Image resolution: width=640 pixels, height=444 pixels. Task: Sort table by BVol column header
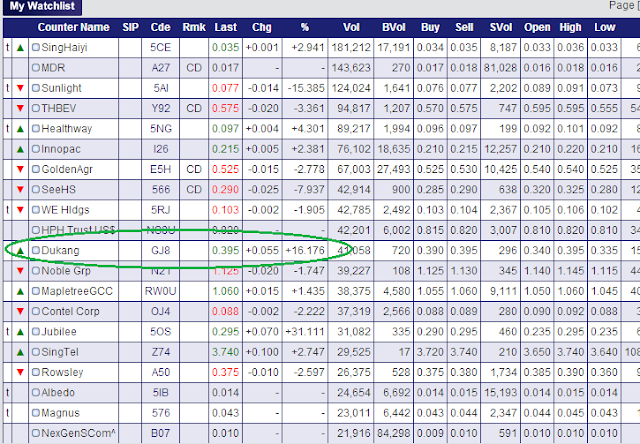[x=393, y=27]
